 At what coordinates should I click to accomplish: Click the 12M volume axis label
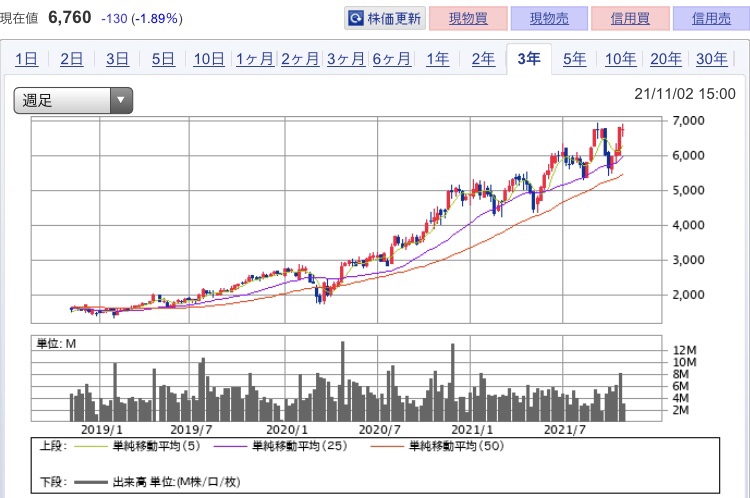[x=684, y=350]
